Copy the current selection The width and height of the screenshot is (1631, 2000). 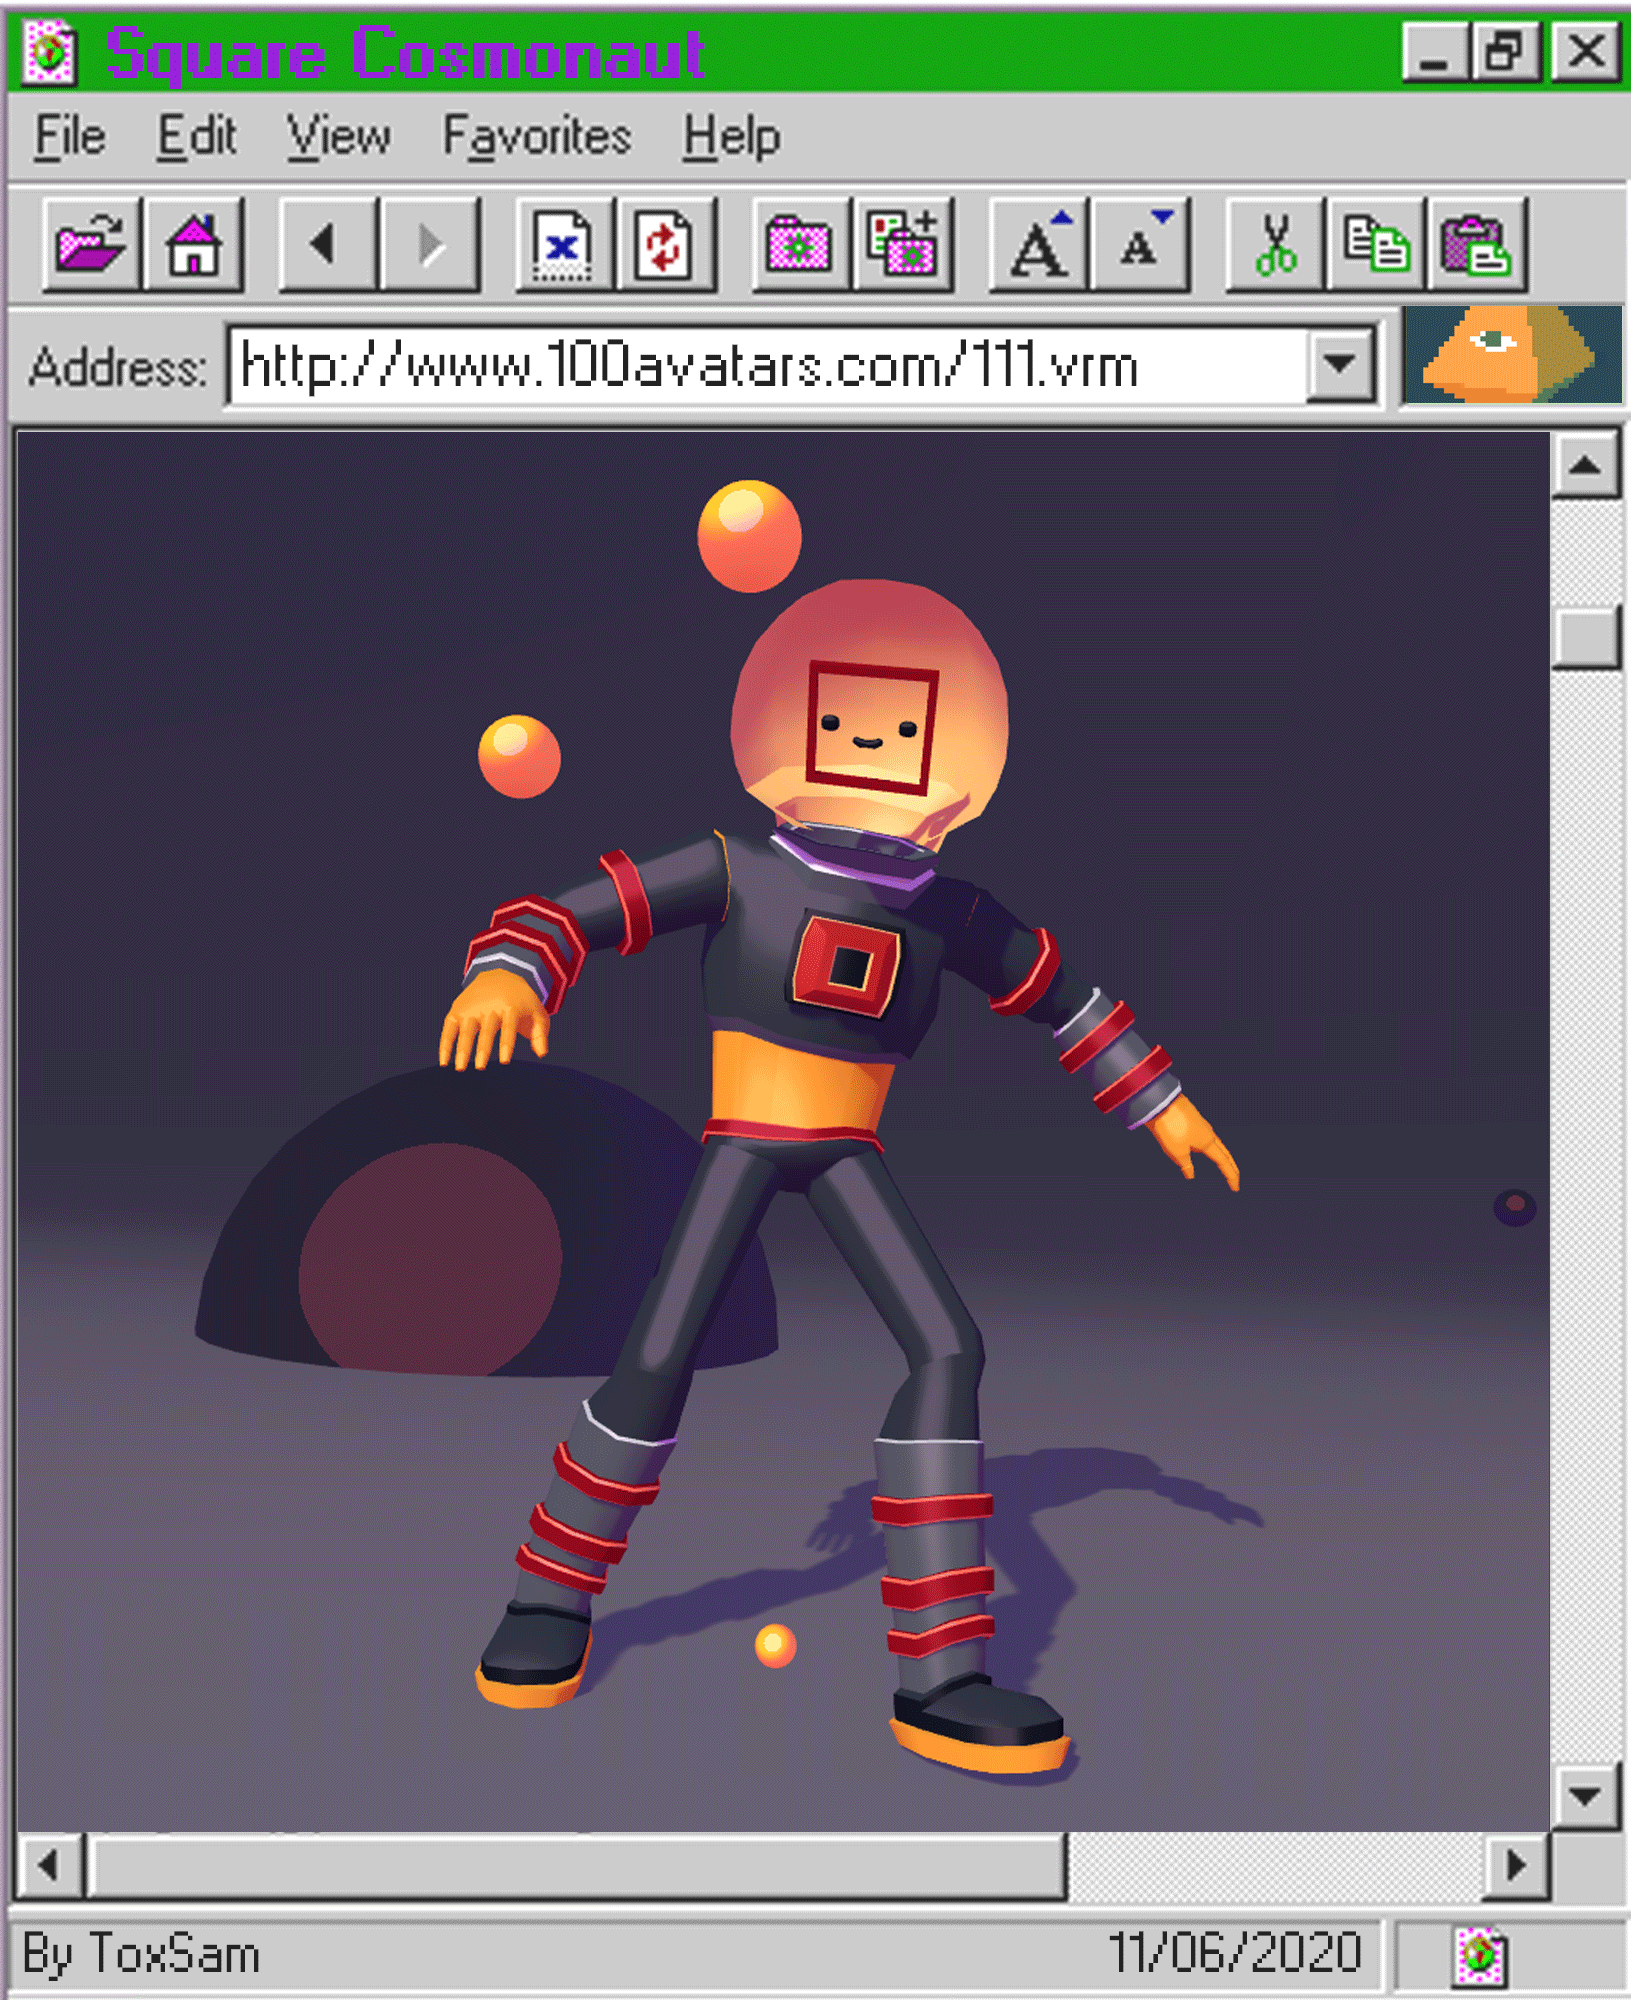1378,245
